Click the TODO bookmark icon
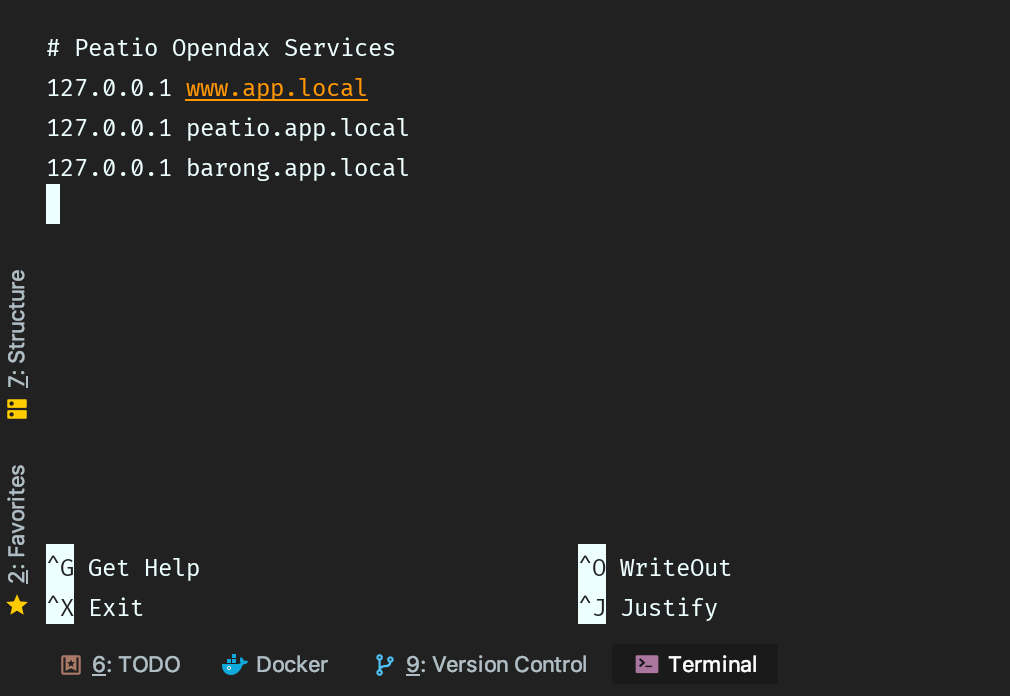Image resolution: width=1010 pixels, height=696 pixels. tap(70, 664)
